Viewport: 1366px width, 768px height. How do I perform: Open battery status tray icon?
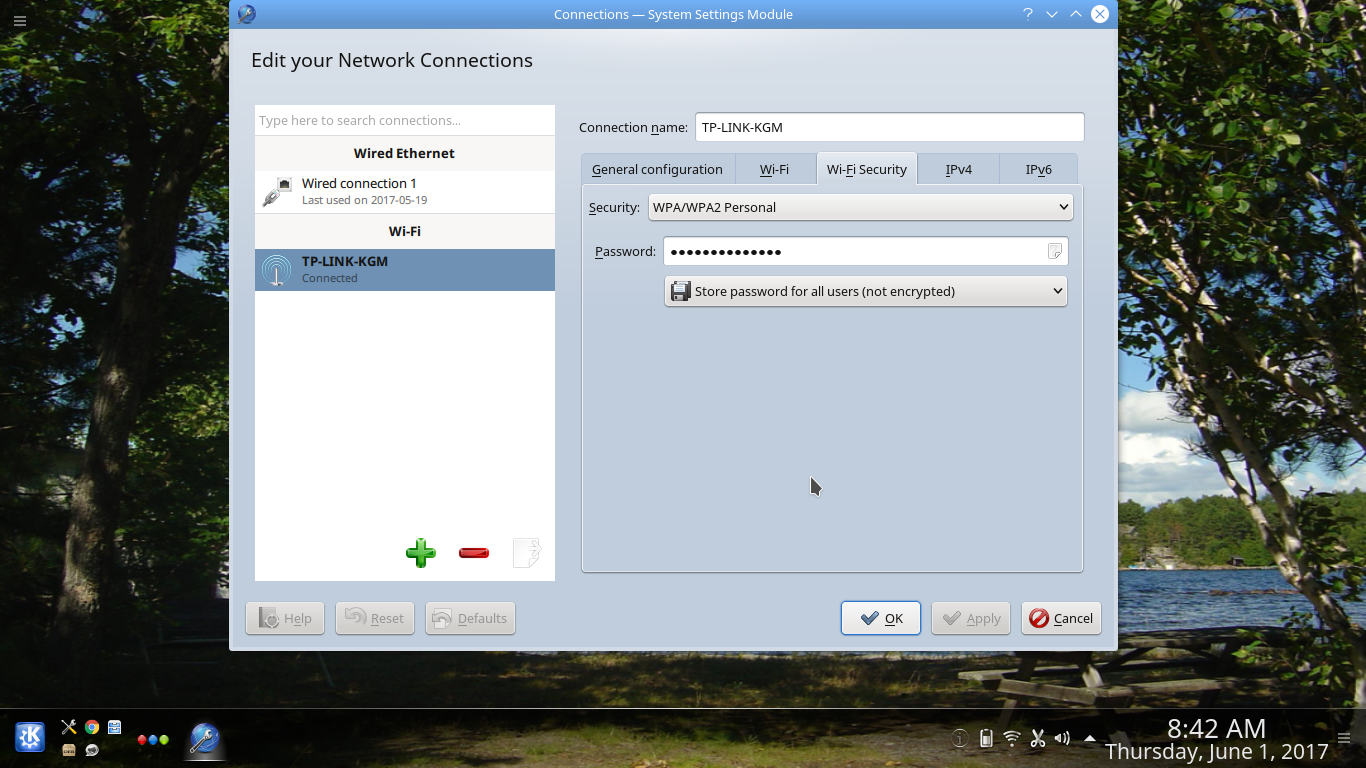click(x=986, y=738)
